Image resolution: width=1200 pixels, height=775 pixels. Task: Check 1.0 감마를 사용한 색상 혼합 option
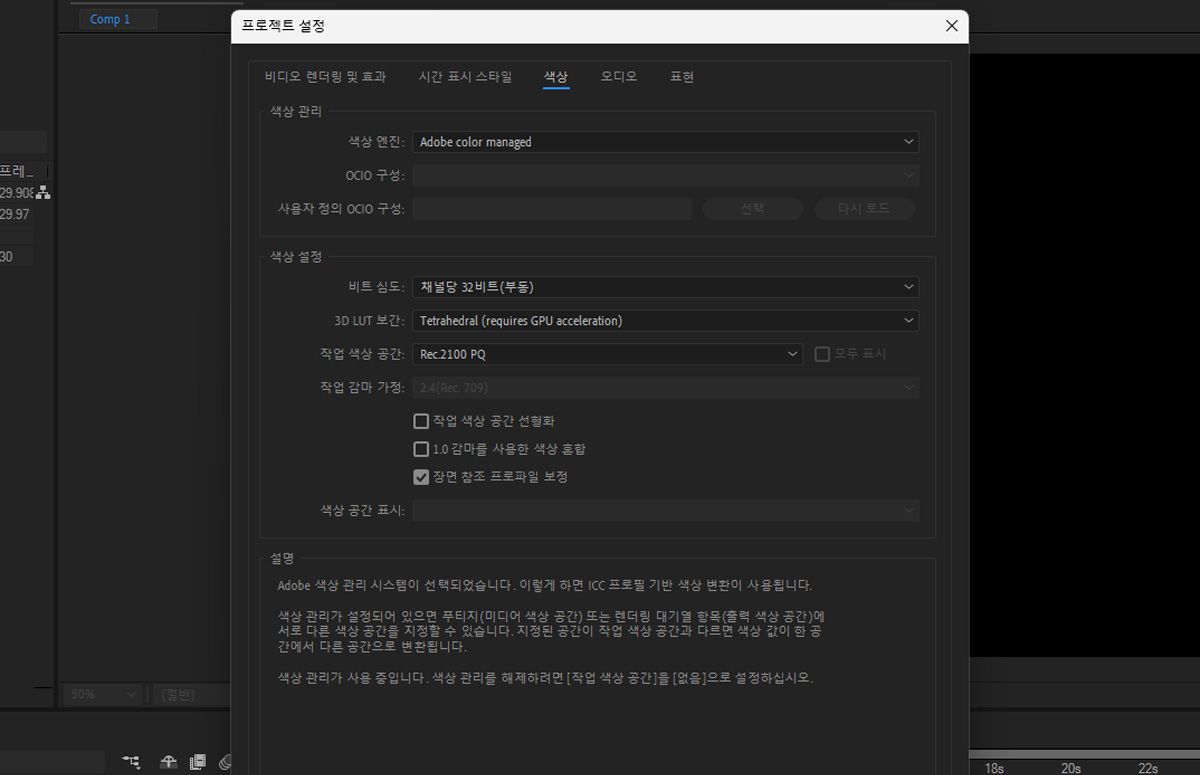[x=421, y=448]
